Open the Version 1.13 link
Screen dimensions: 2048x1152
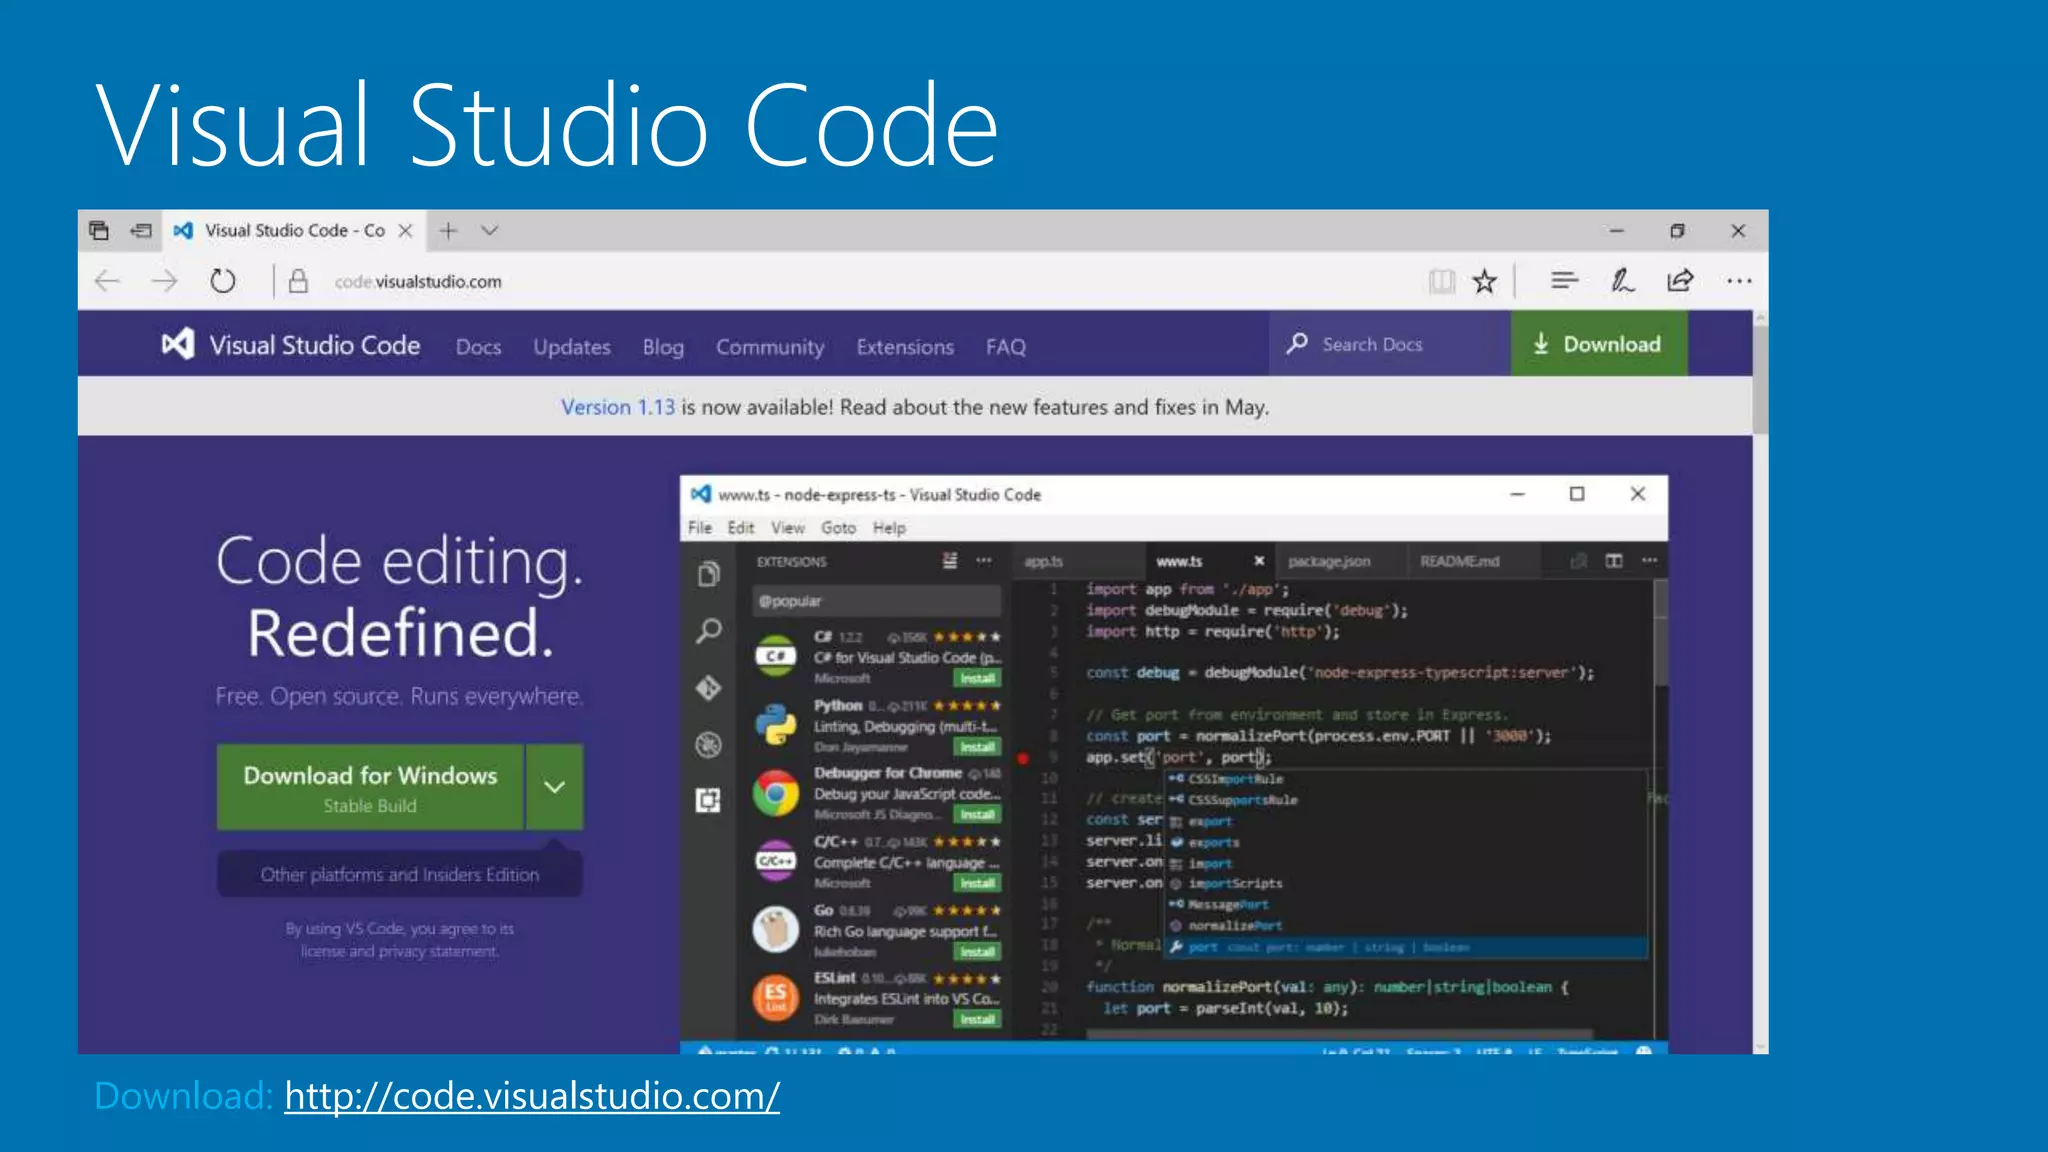617,407
